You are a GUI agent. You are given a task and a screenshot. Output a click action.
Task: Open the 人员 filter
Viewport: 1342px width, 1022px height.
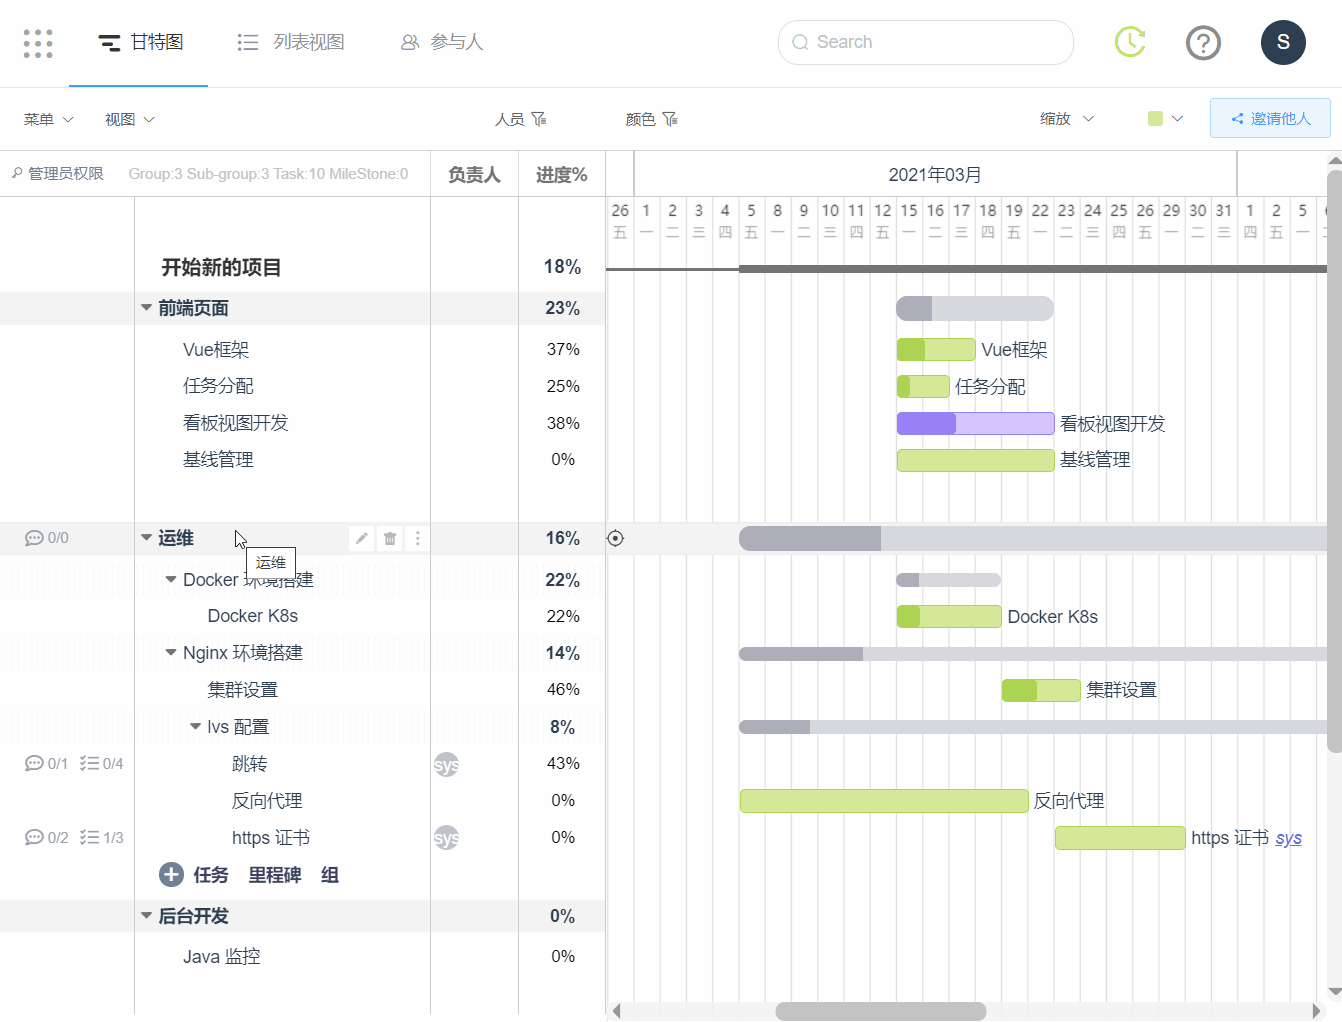[x=521, y=119]
